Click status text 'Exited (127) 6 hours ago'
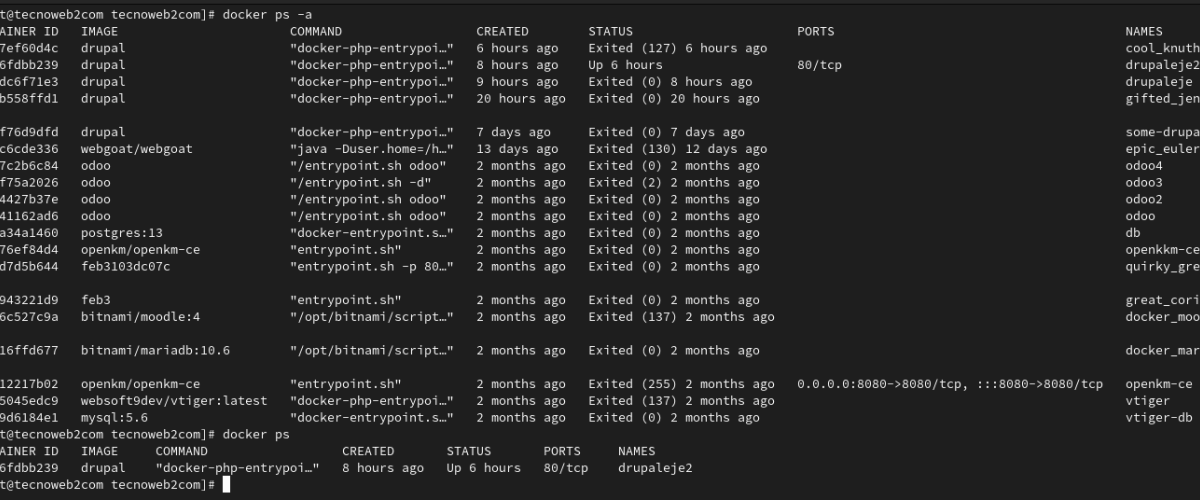This screenshot has width=1200, height=500. tap(678, 48)
